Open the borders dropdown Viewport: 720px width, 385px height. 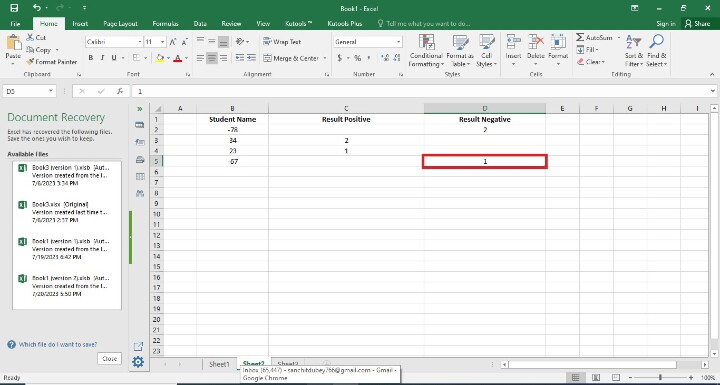pyautogui.click(x=146, y=58)
